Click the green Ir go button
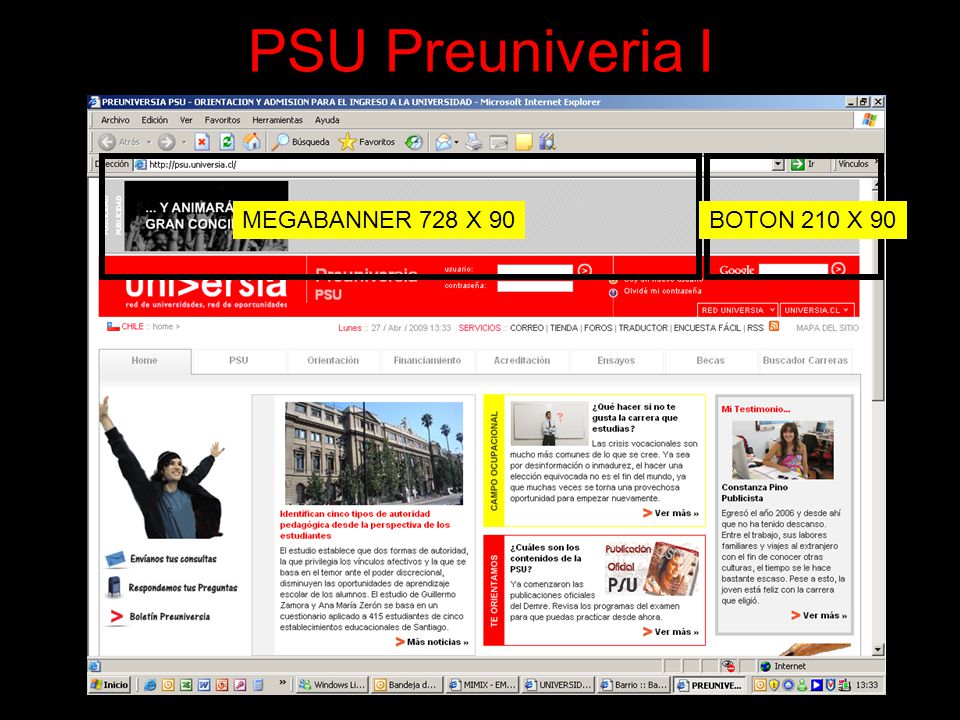960x720 pixels. [x=803, y=164]
